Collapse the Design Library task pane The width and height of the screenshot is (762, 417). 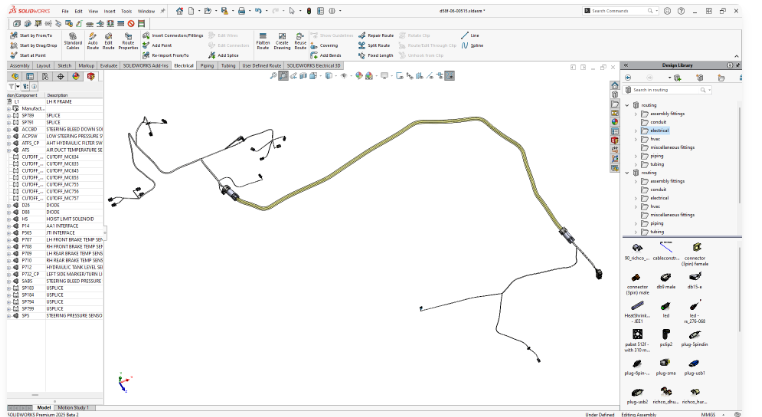626,65
